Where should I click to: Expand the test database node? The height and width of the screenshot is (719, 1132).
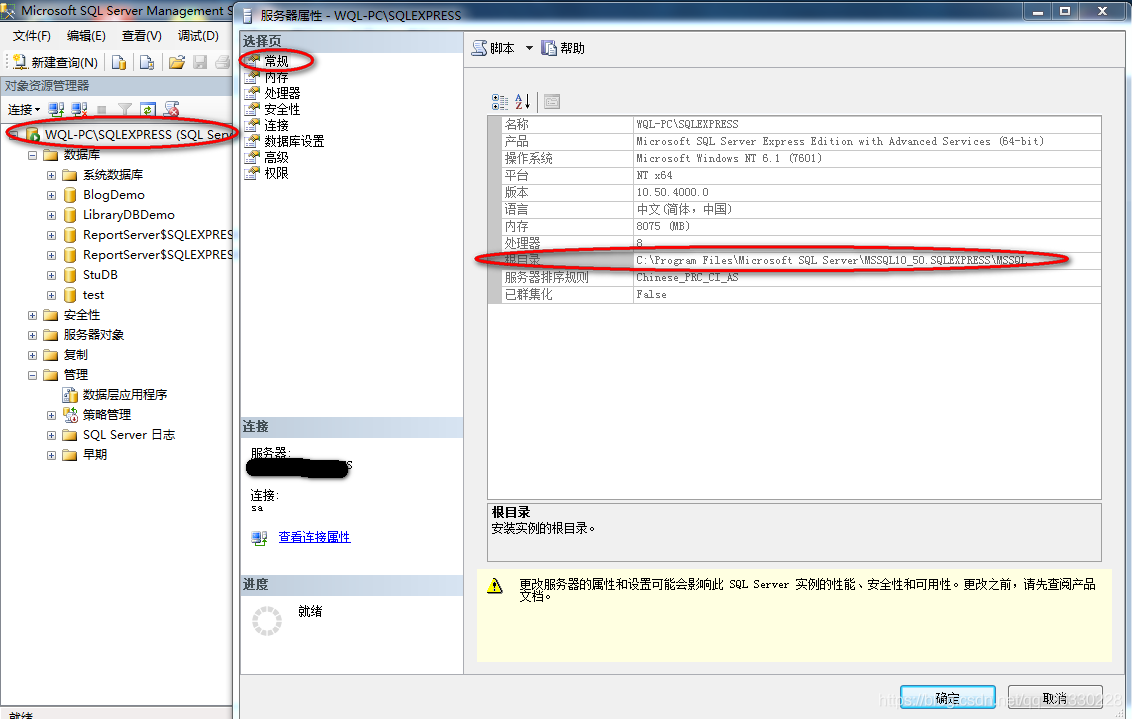(51, 295)
